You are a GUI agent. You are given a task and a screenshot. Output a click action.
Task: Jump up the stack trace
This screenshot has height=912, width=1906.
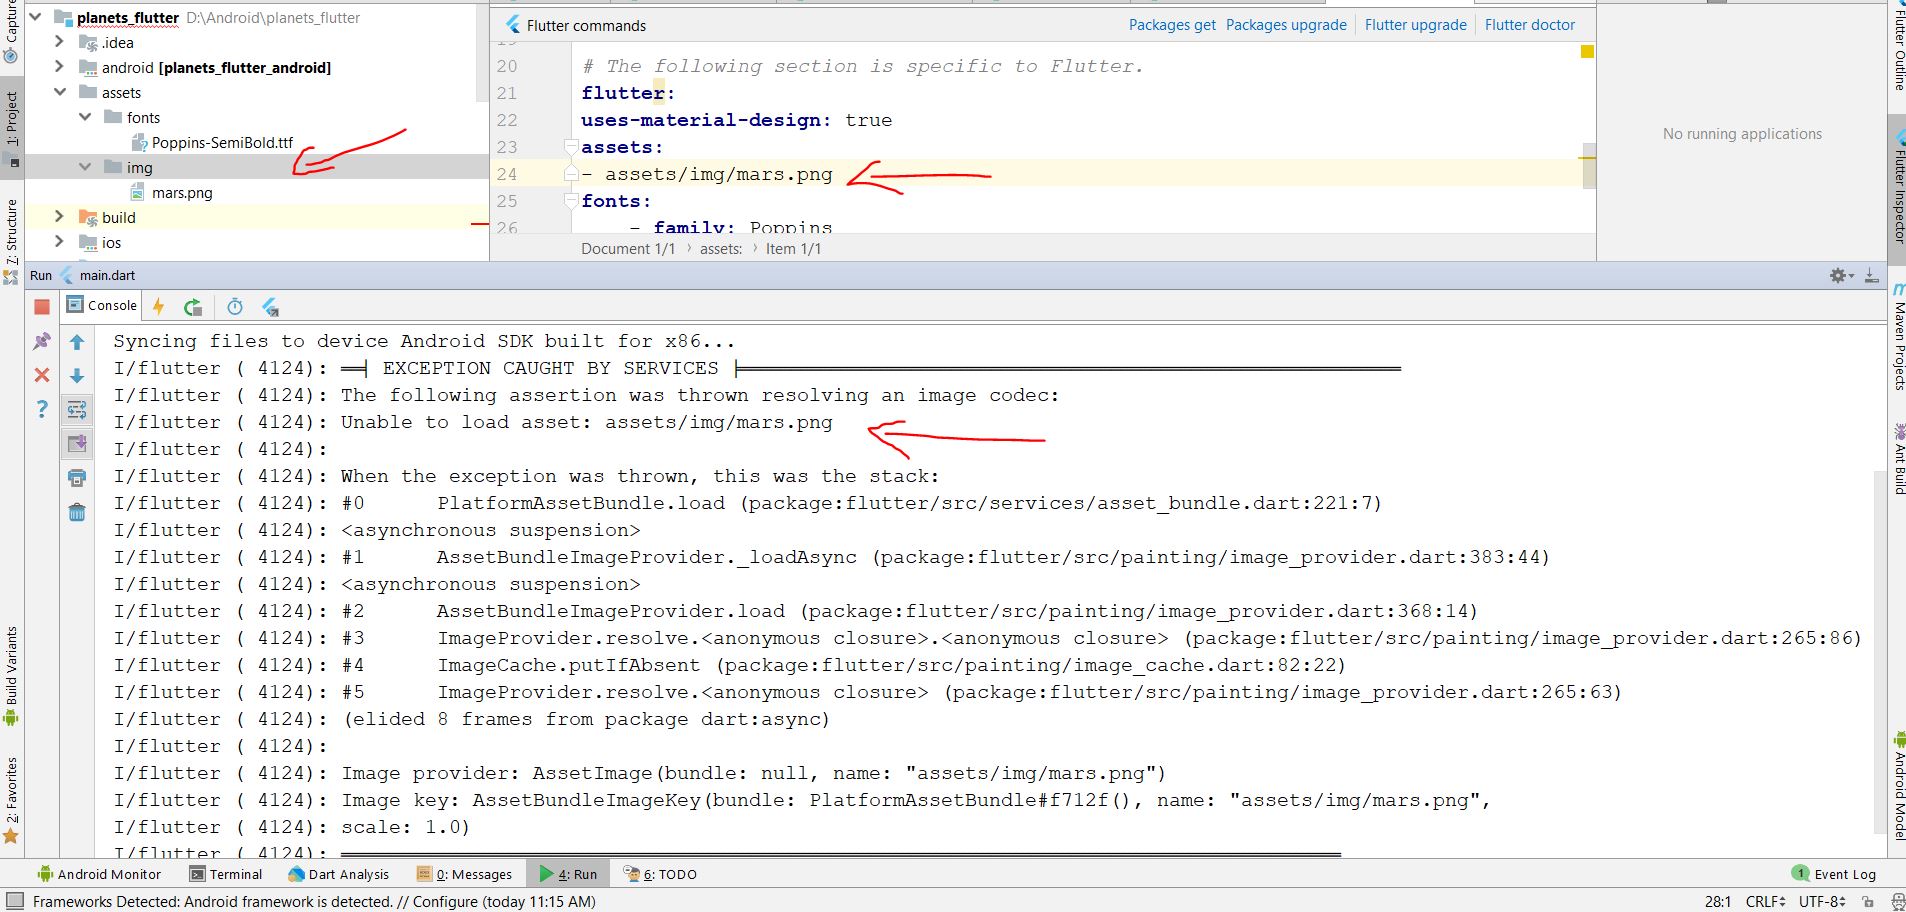[77, 342]
